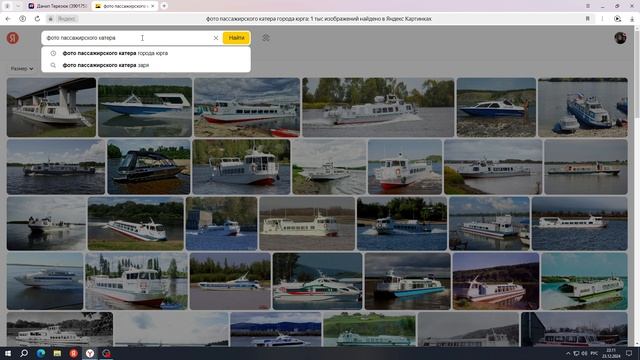Open browser downloads icon
This screenshot has width=640, height=360.
coord(632,19)
